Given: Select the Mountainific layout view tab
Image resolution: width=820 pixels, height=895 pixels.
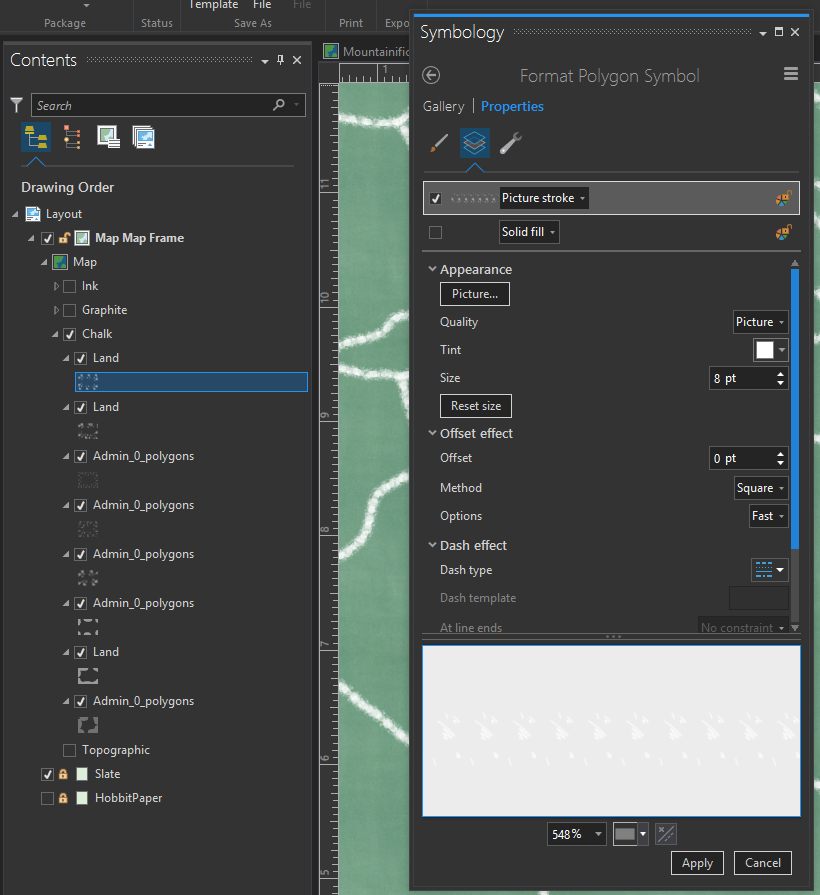Looking at the screenshot, I should pos(366,51).
